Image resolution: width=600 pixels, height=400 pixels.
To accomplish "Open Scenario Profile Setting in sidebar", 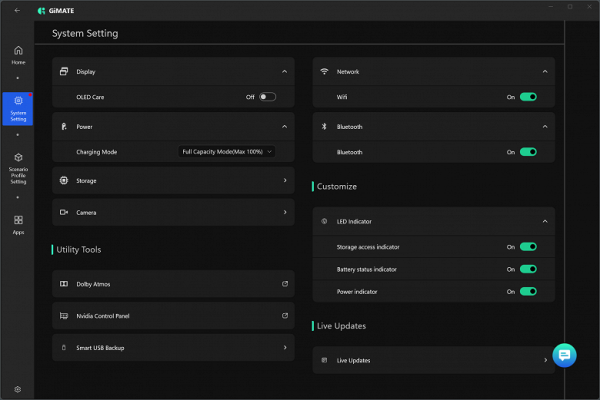I will [x=18, y=167].
